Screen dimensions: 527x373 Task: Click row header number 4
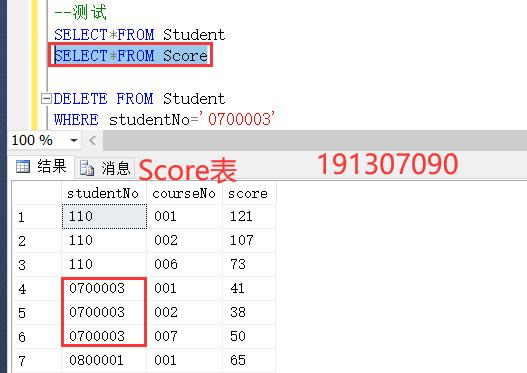37,289
